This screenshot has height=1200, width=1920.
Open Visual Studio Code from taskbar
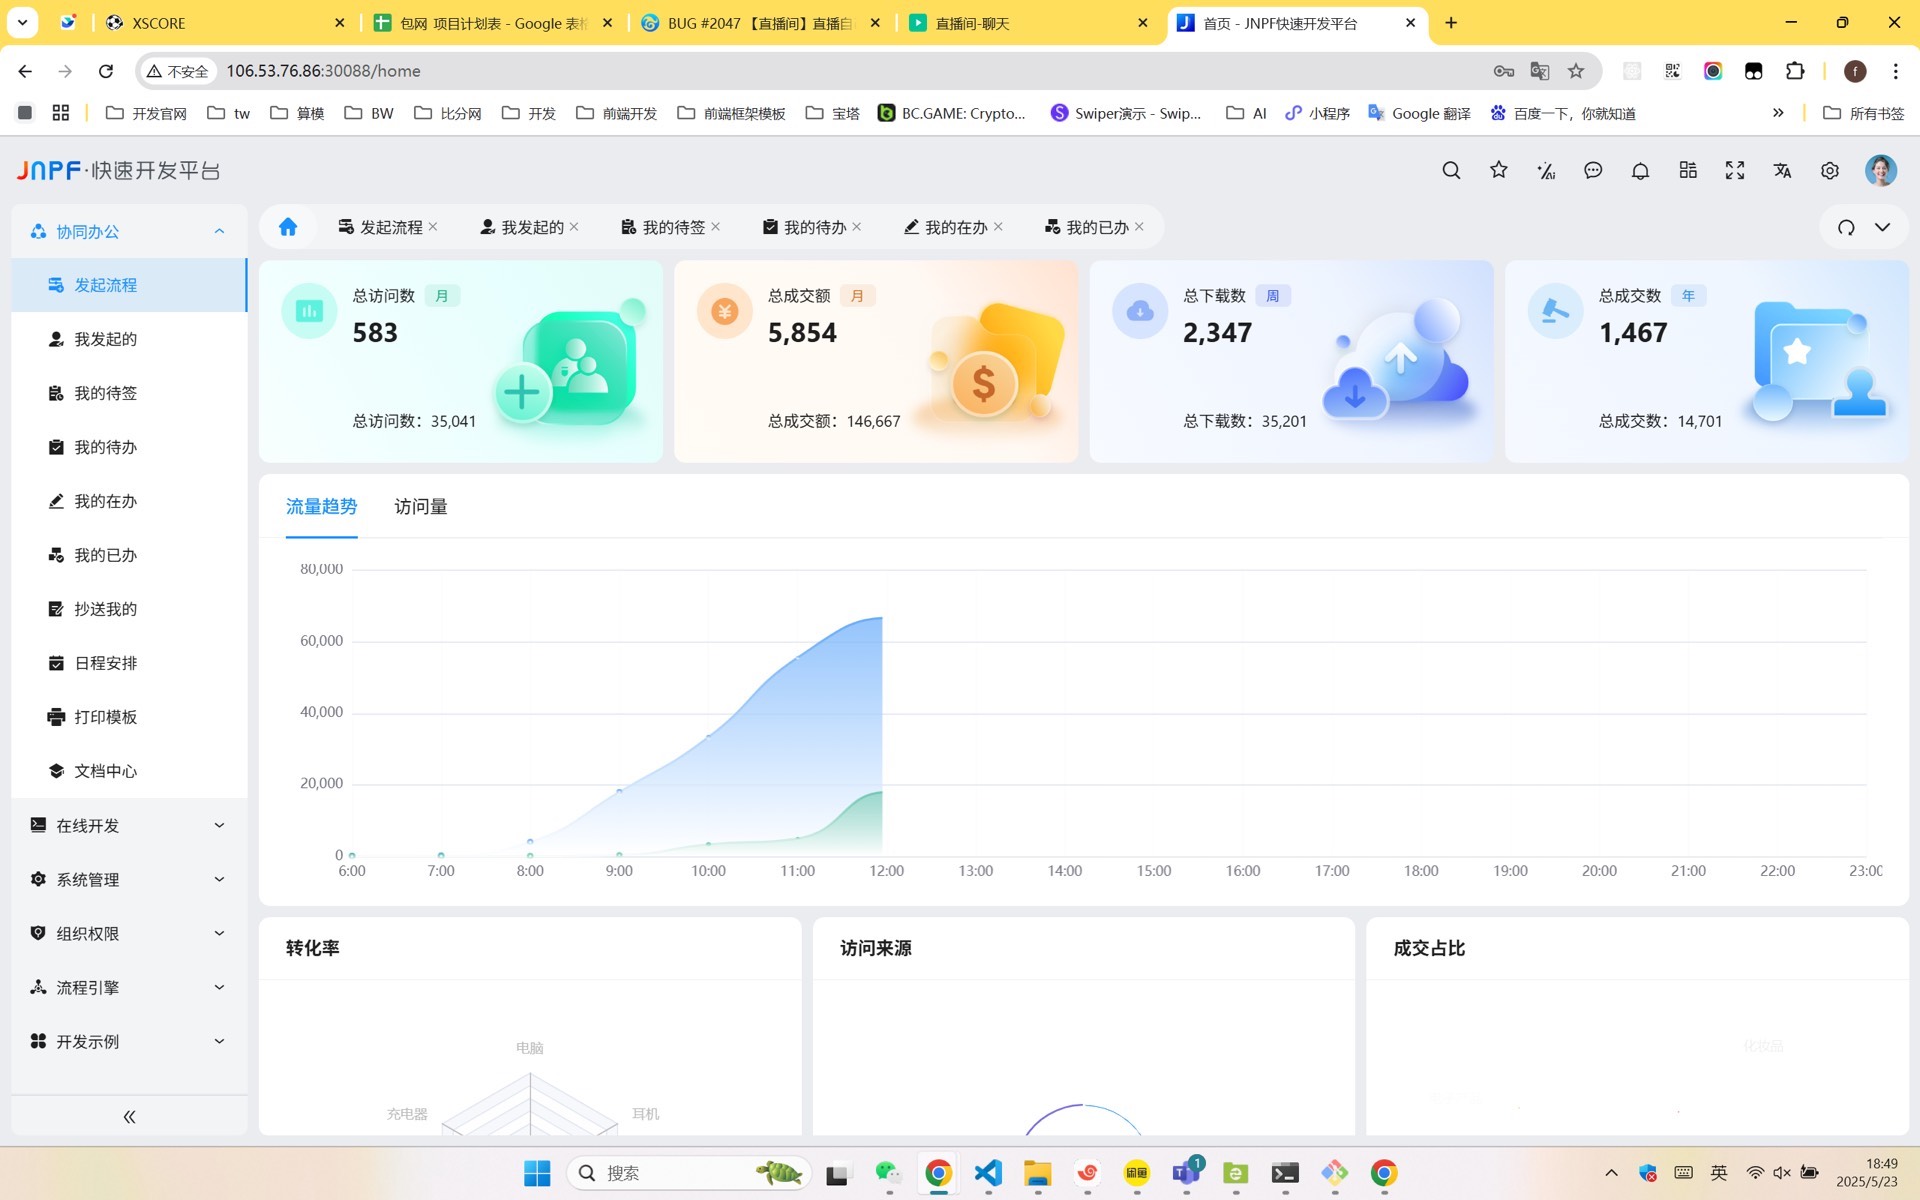coord(988,1172)
